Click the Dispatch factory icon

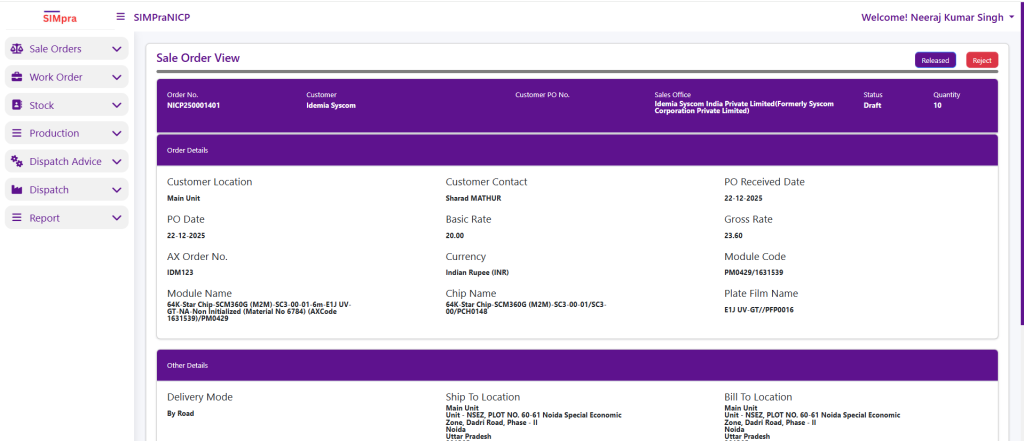17,190
